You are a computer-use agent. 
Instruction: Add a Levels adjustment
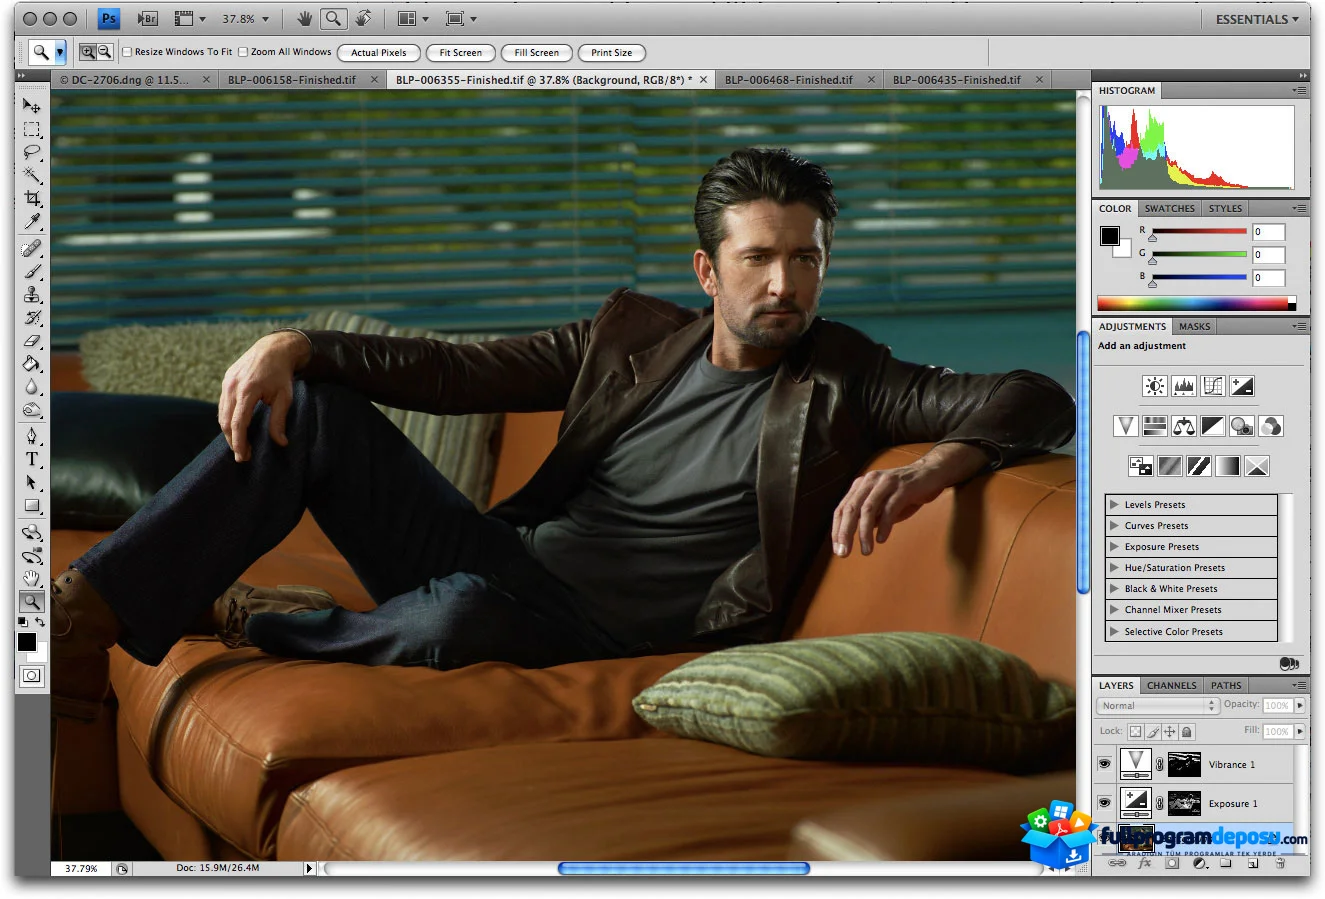tap(1184, 386)
